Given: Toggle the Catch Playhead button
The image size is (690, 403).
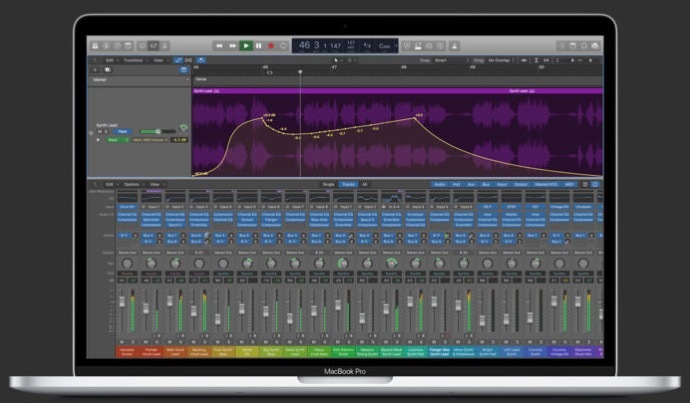Looking at the screenshot, I should 201,60.
